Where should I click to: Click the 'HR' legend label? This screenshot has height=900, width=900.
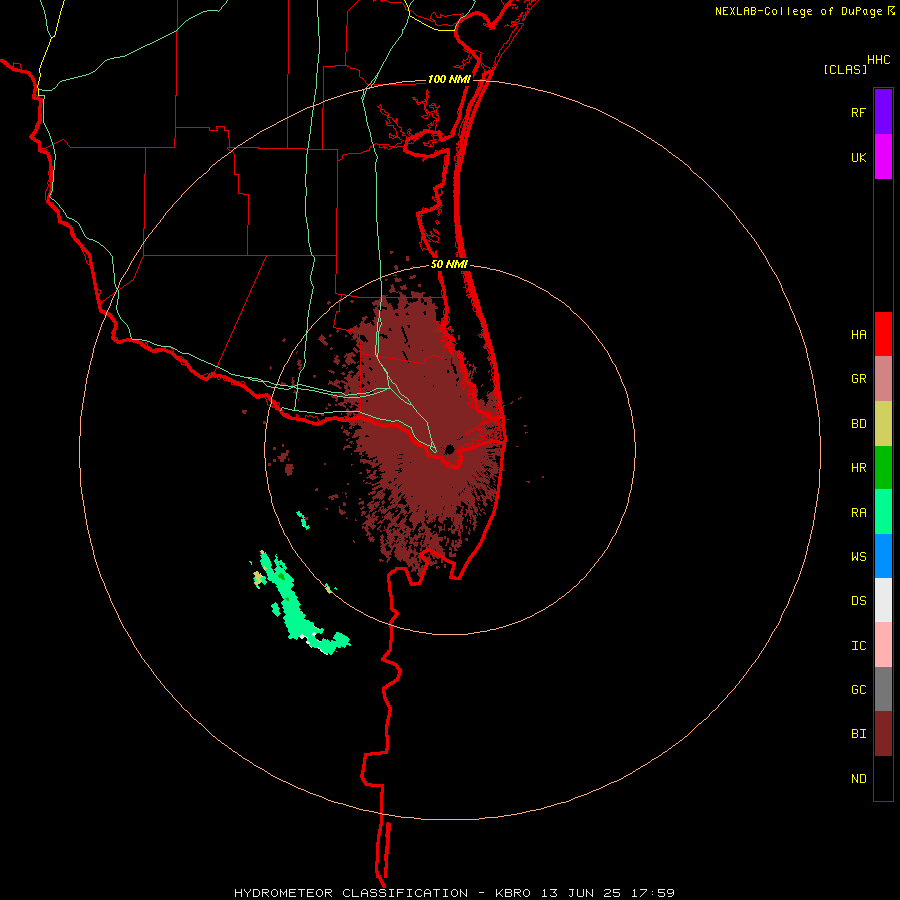858,468
